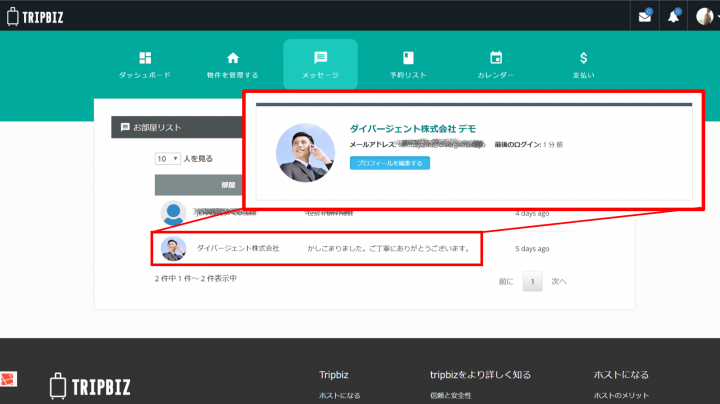This screenshot has width=720, height=404.
Task: Click the 5 days ago timestamp
Action: (x=532, y=248)
